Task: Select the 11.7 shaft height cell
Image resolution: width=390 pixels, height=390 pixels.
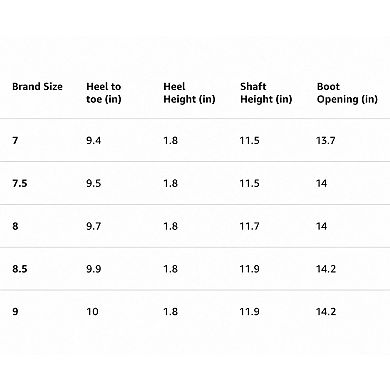Action: pyautogui.click(x=249, y=226)
